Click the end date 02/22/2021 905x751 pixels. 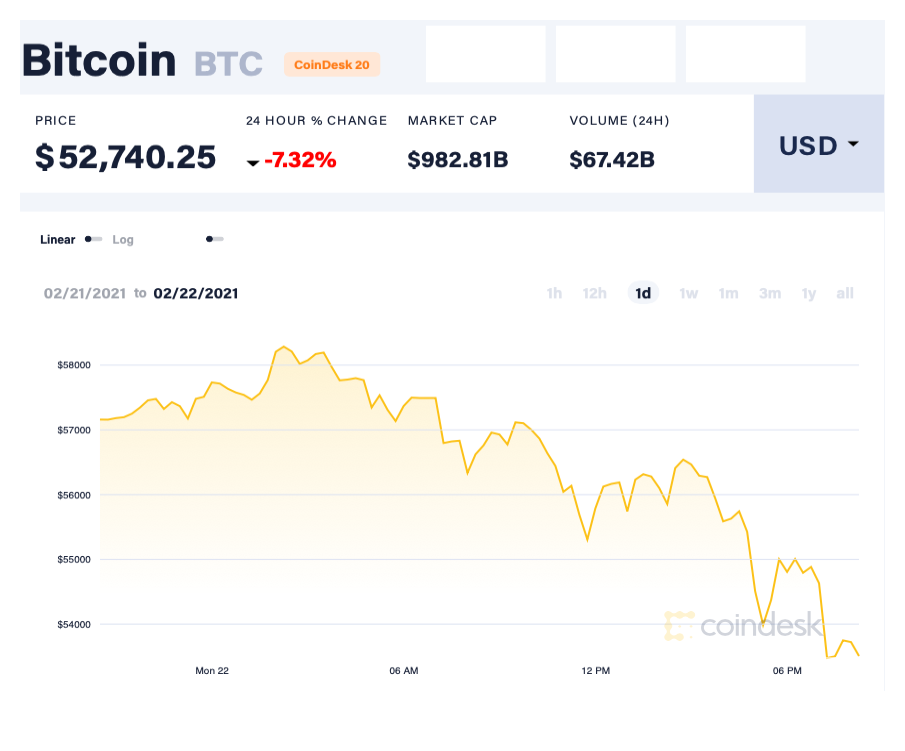195,294
